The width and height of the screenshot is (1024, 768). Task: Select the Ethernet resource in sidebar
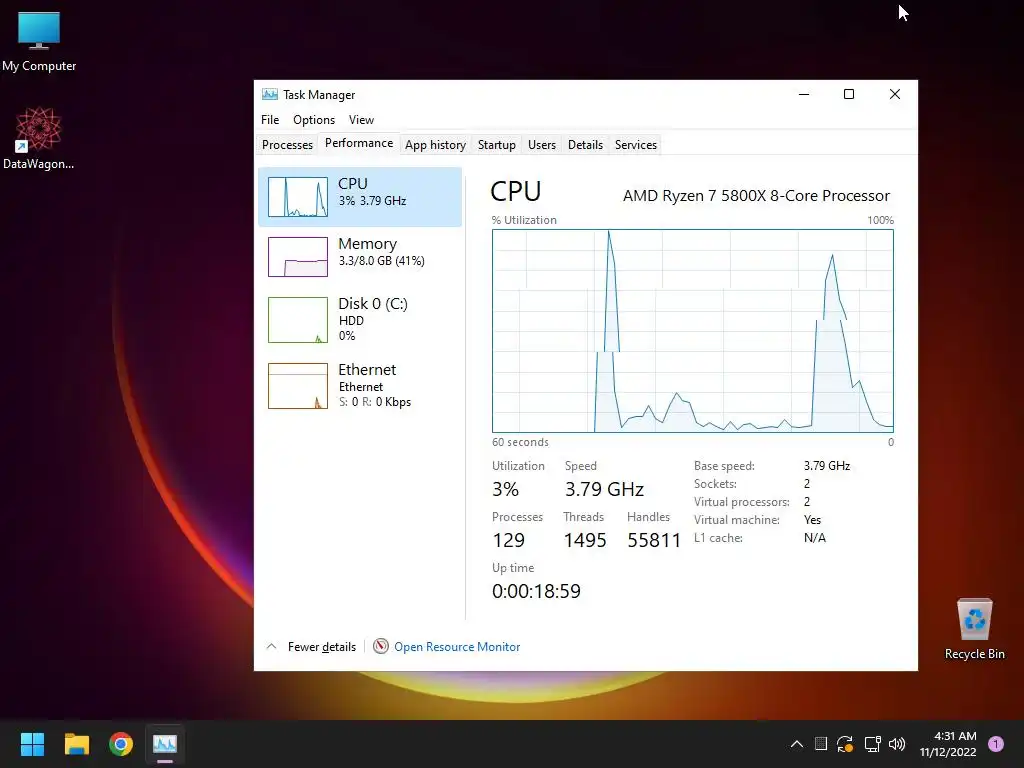coord(360,385)
